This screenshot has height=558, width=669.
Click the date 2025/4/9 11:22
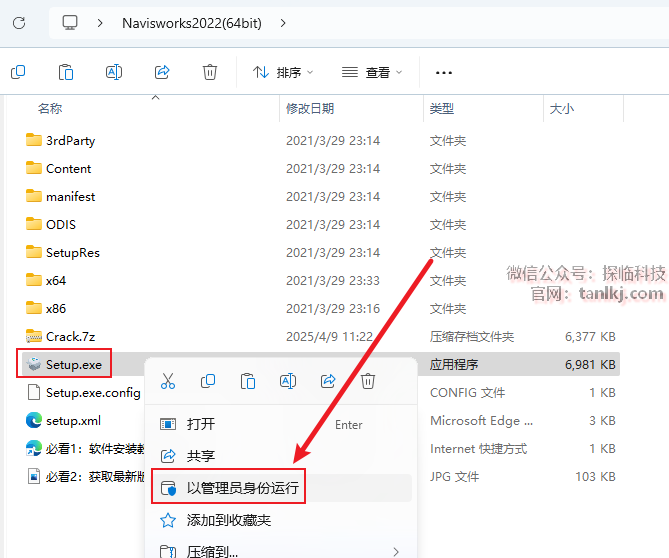(x=329, y=337)
